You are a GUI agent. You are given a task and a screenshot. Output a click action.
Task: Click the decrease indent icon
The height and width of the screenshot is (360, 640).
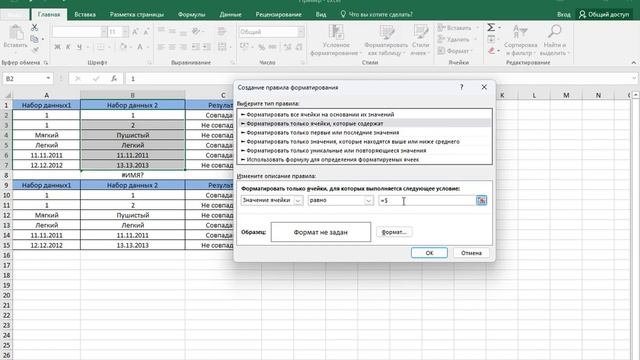[196, 47]
